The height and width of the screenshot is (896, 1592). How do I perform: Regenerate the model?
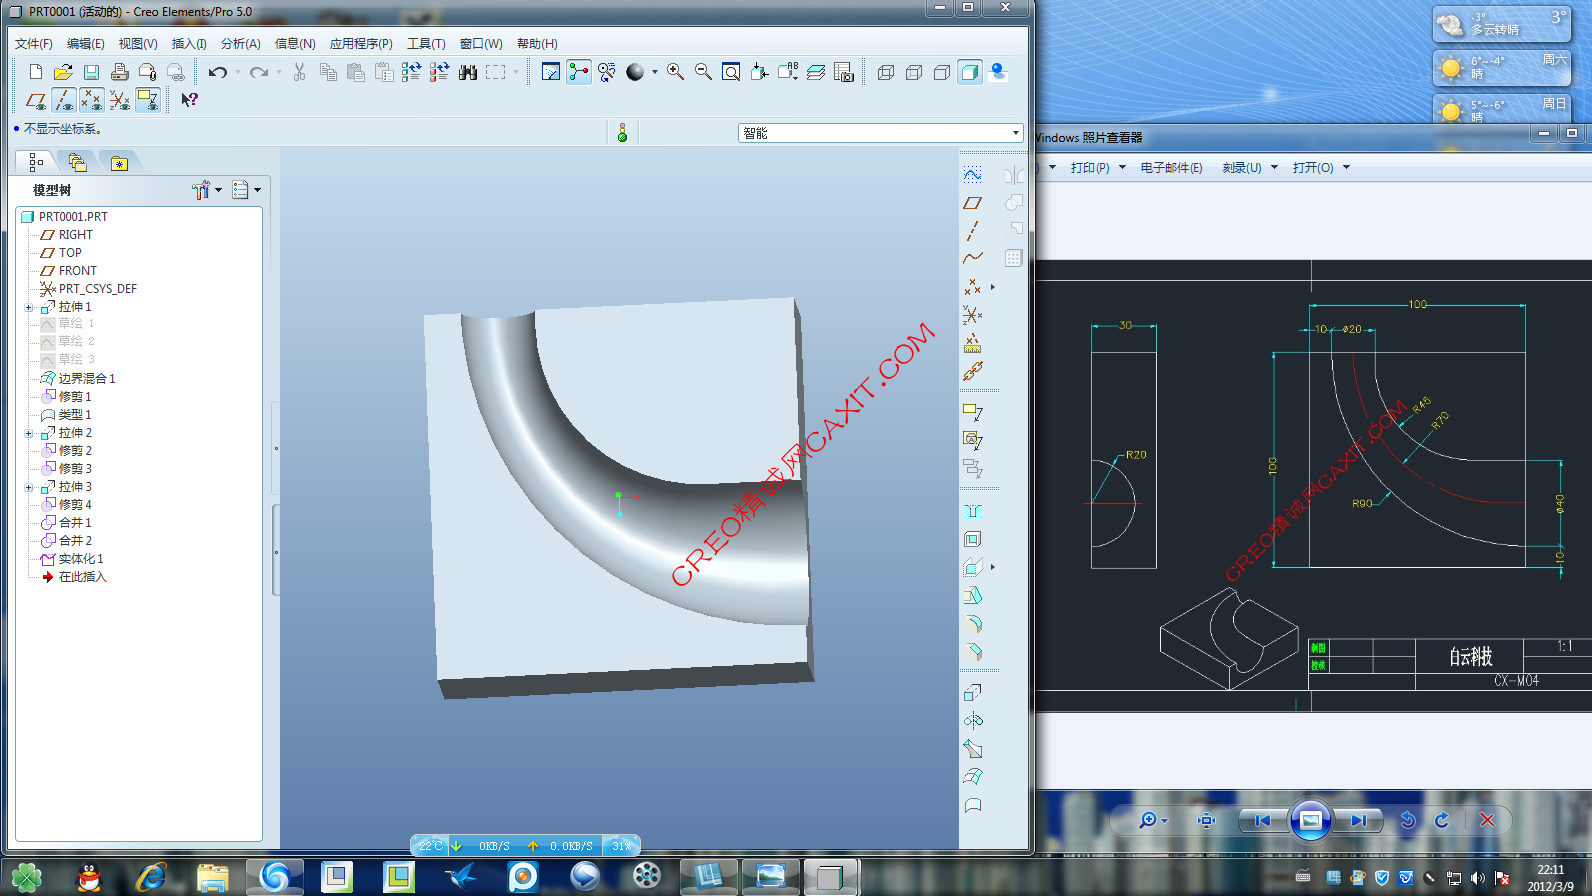(x=411, y=72)
